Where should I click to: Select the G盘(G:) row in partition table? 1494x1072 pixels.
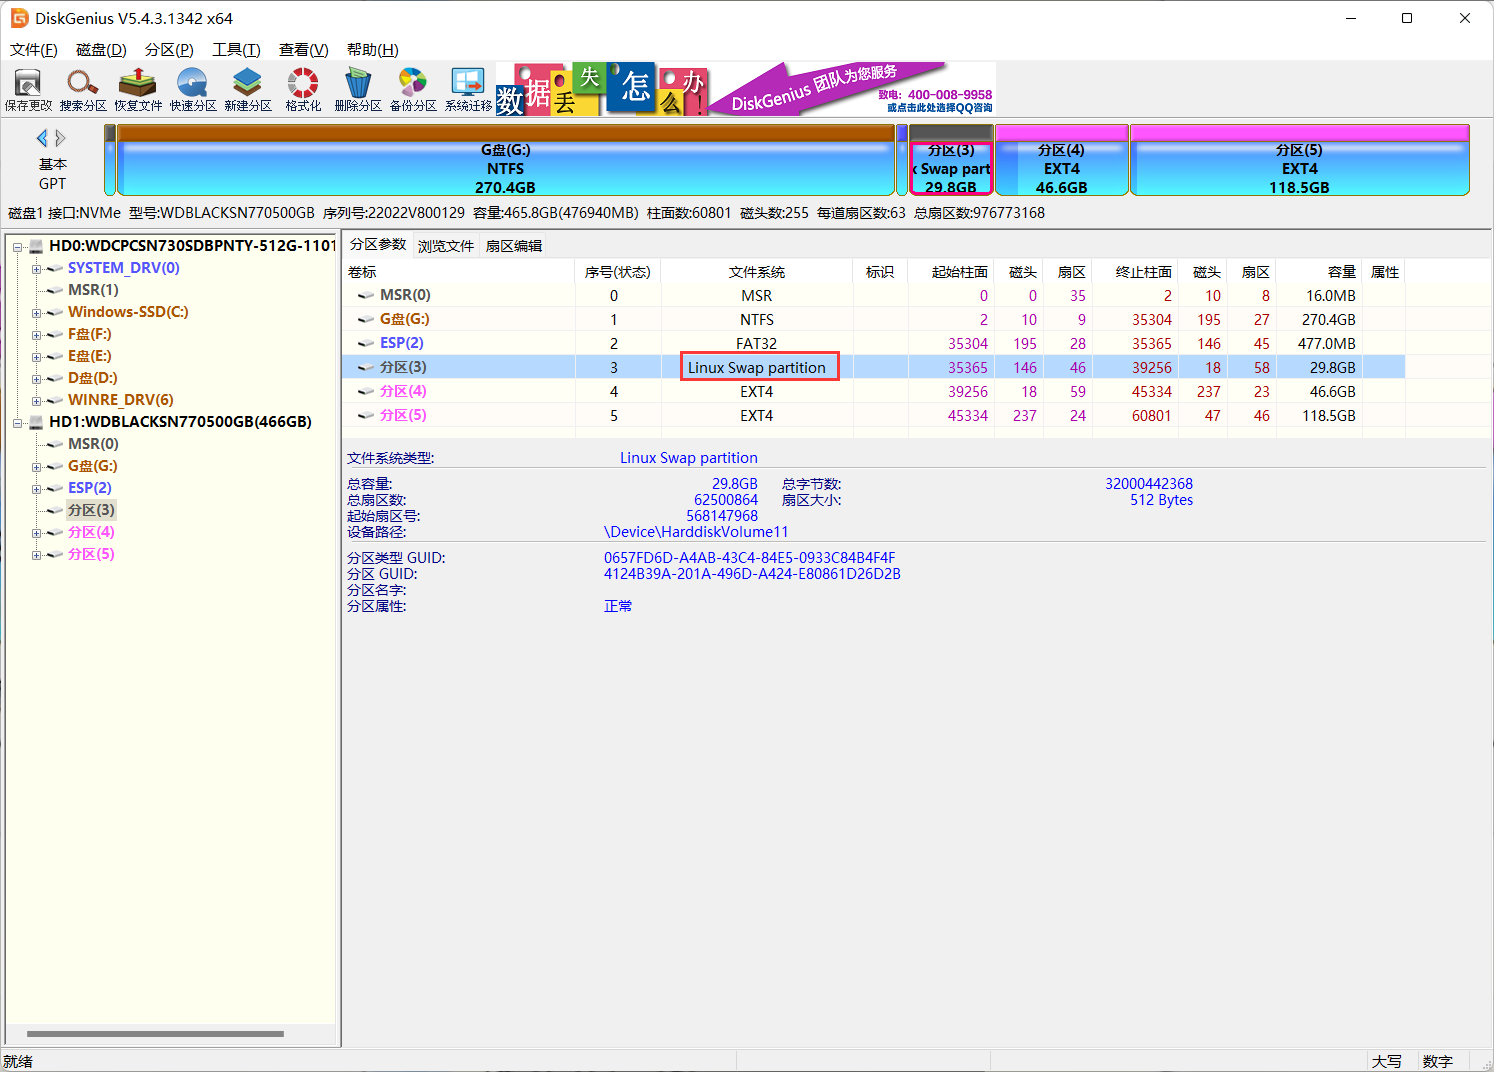[x=874, y=320]
